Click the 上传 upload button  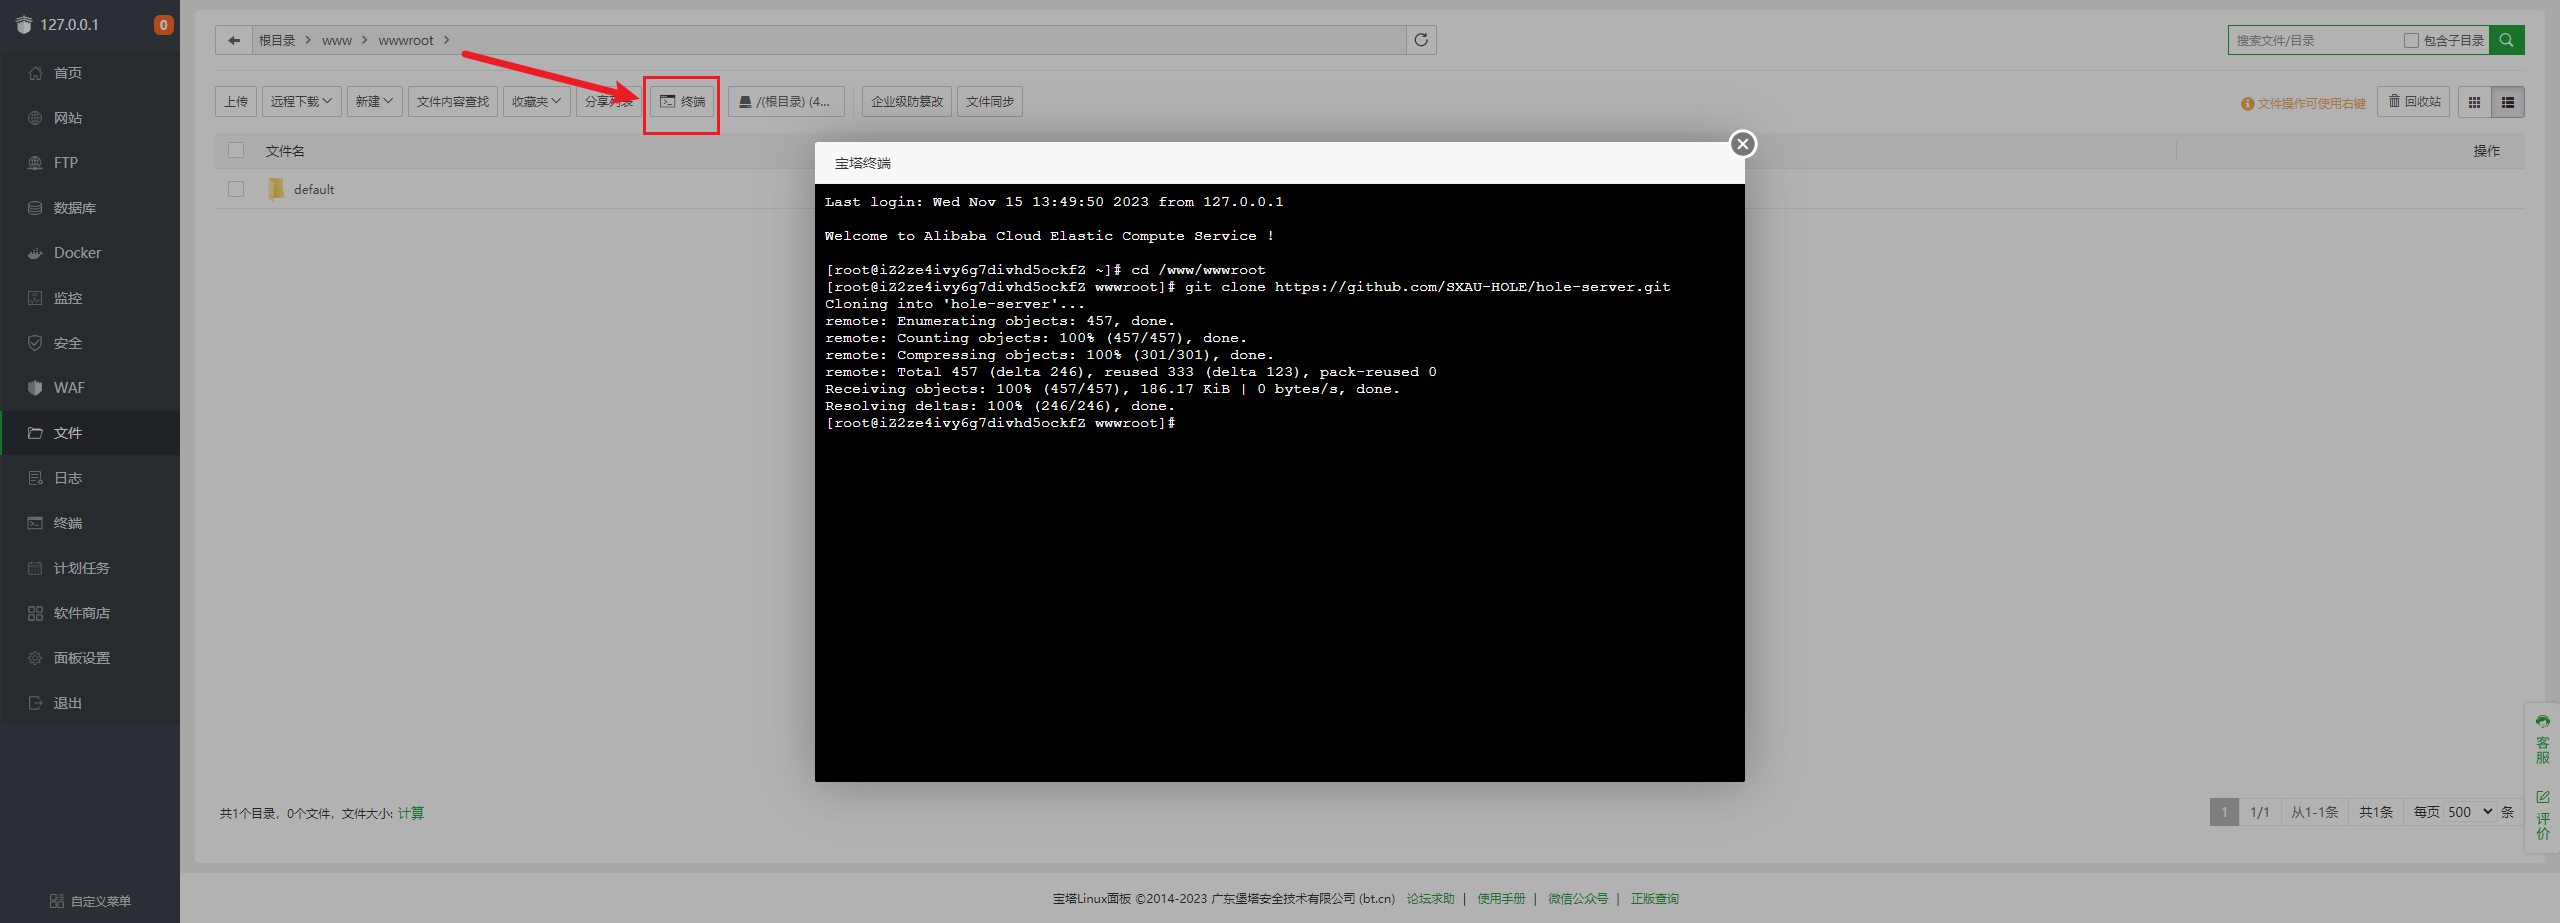tap(236, 101)
